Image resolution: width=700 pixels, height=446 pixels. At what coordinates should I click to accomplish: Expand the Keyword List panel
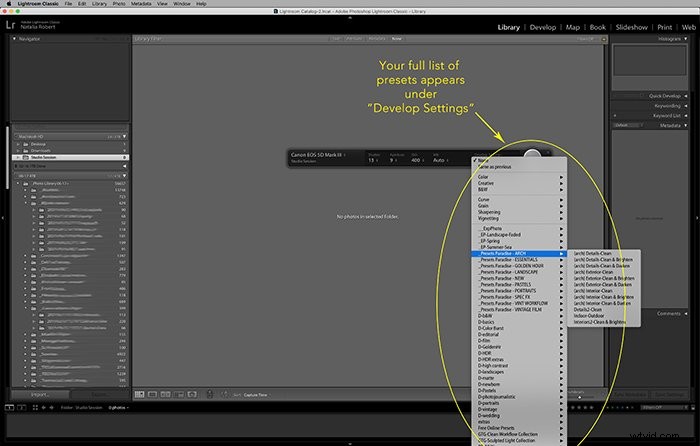click(x=686, y=116)
